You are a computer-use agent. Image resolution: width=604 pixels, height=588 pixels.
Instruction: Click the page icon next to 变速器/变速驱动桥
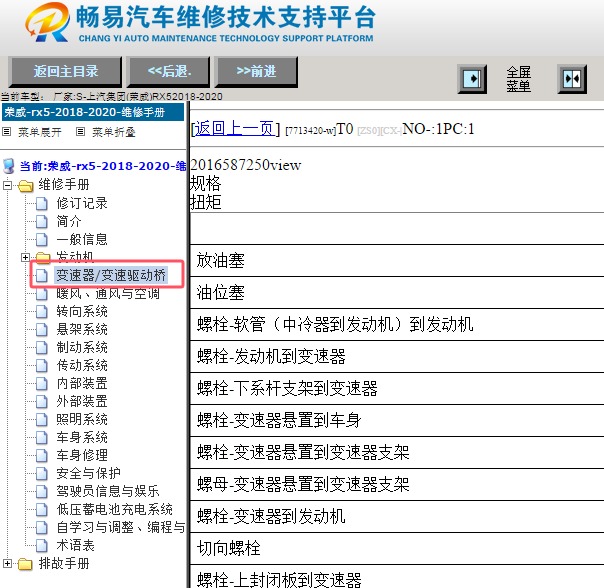point(42,276)
